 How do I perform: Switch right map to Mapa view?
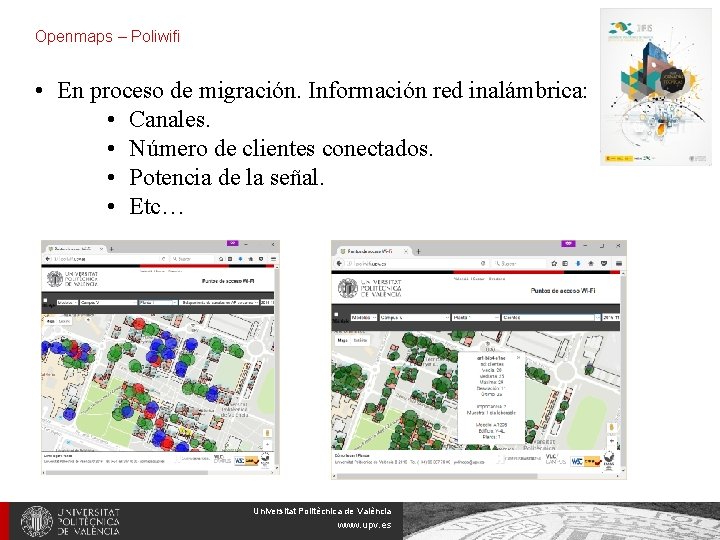[343, 340]
